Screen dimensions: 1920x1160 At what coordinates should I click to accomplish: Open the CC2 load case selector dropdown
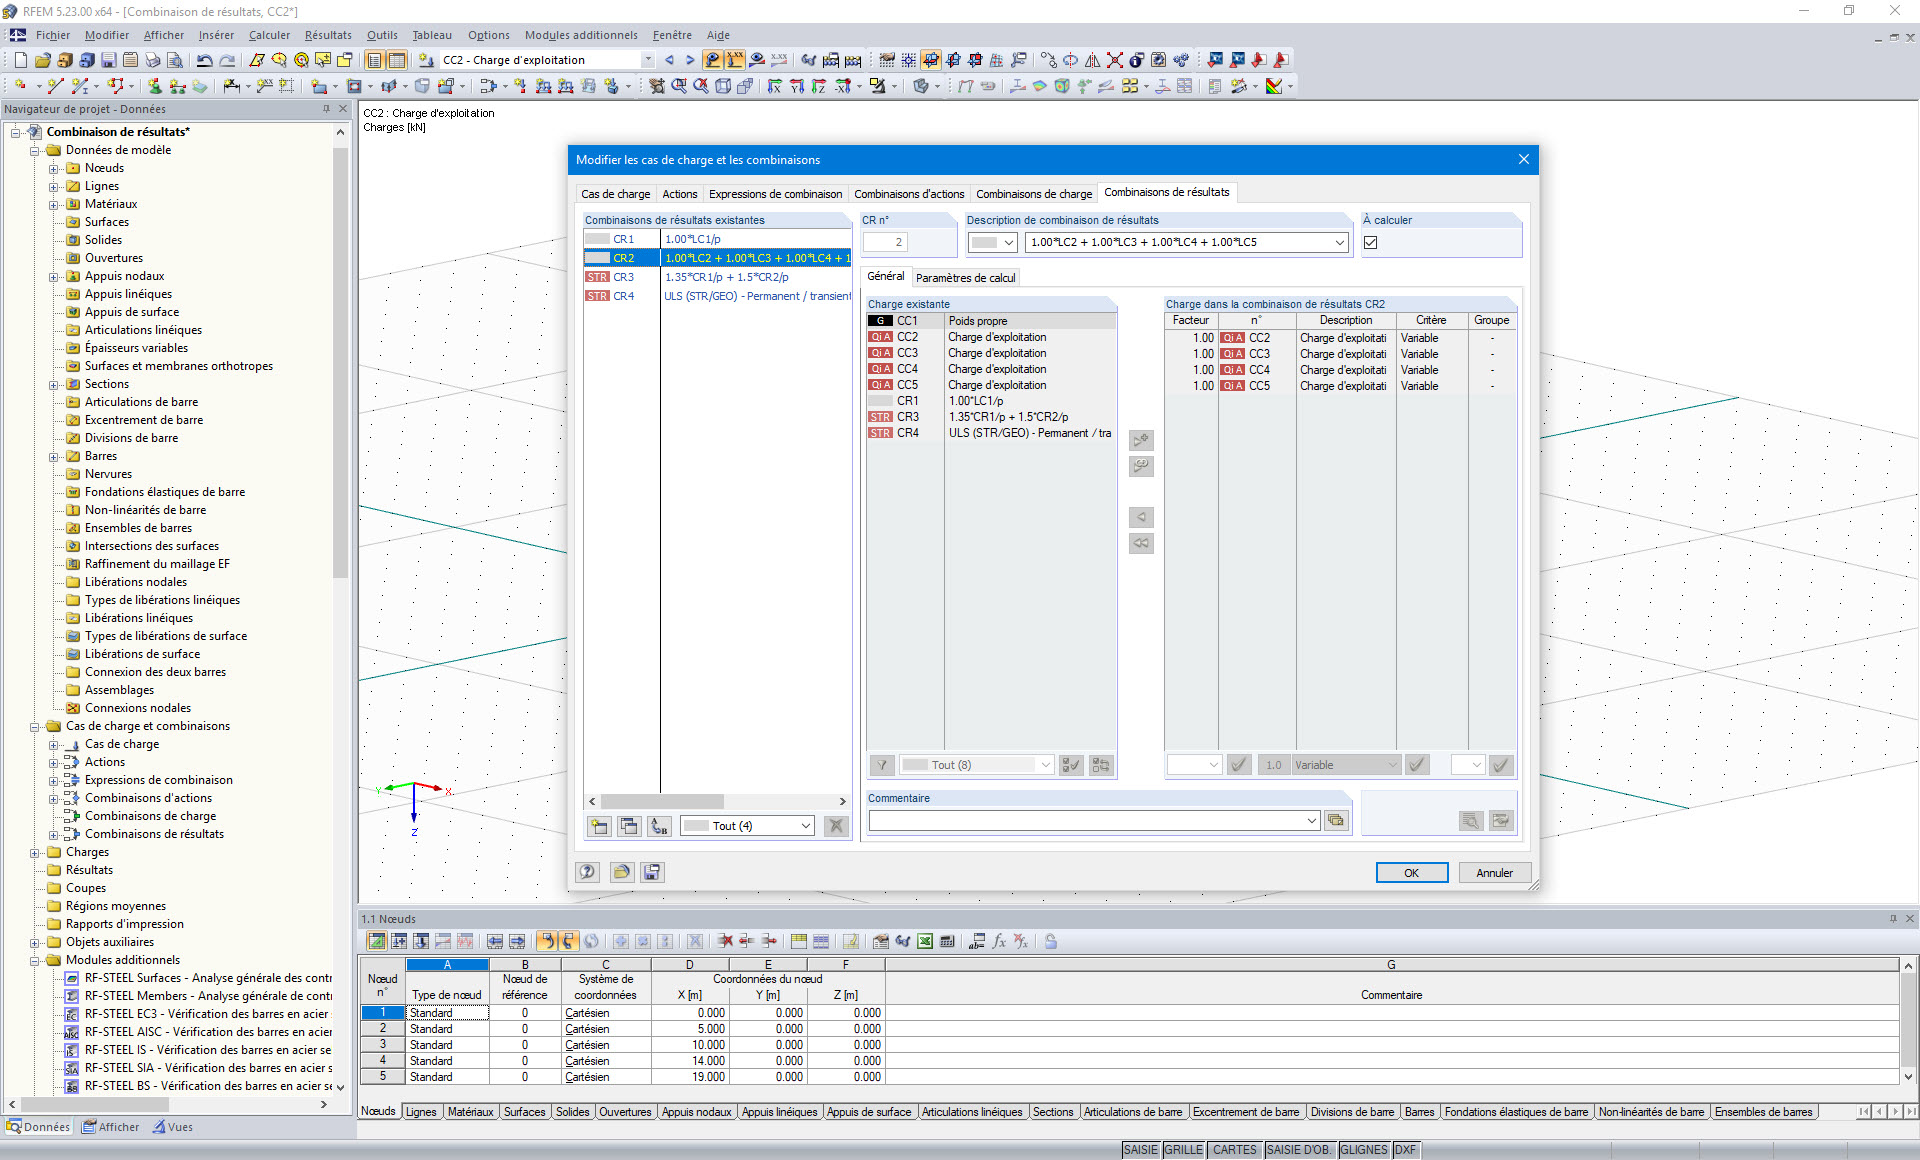pyautogui.click(x=647, y=60)
